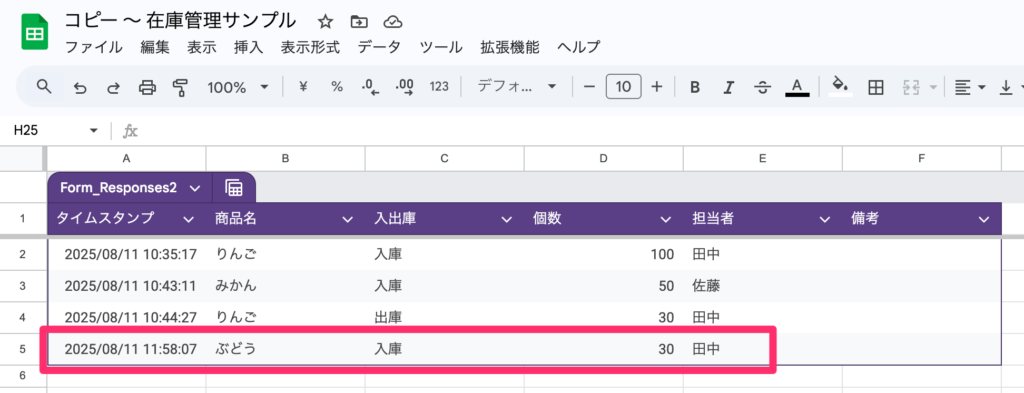
Task: Select cell containing ぶどう
Action: pos(285,350)
